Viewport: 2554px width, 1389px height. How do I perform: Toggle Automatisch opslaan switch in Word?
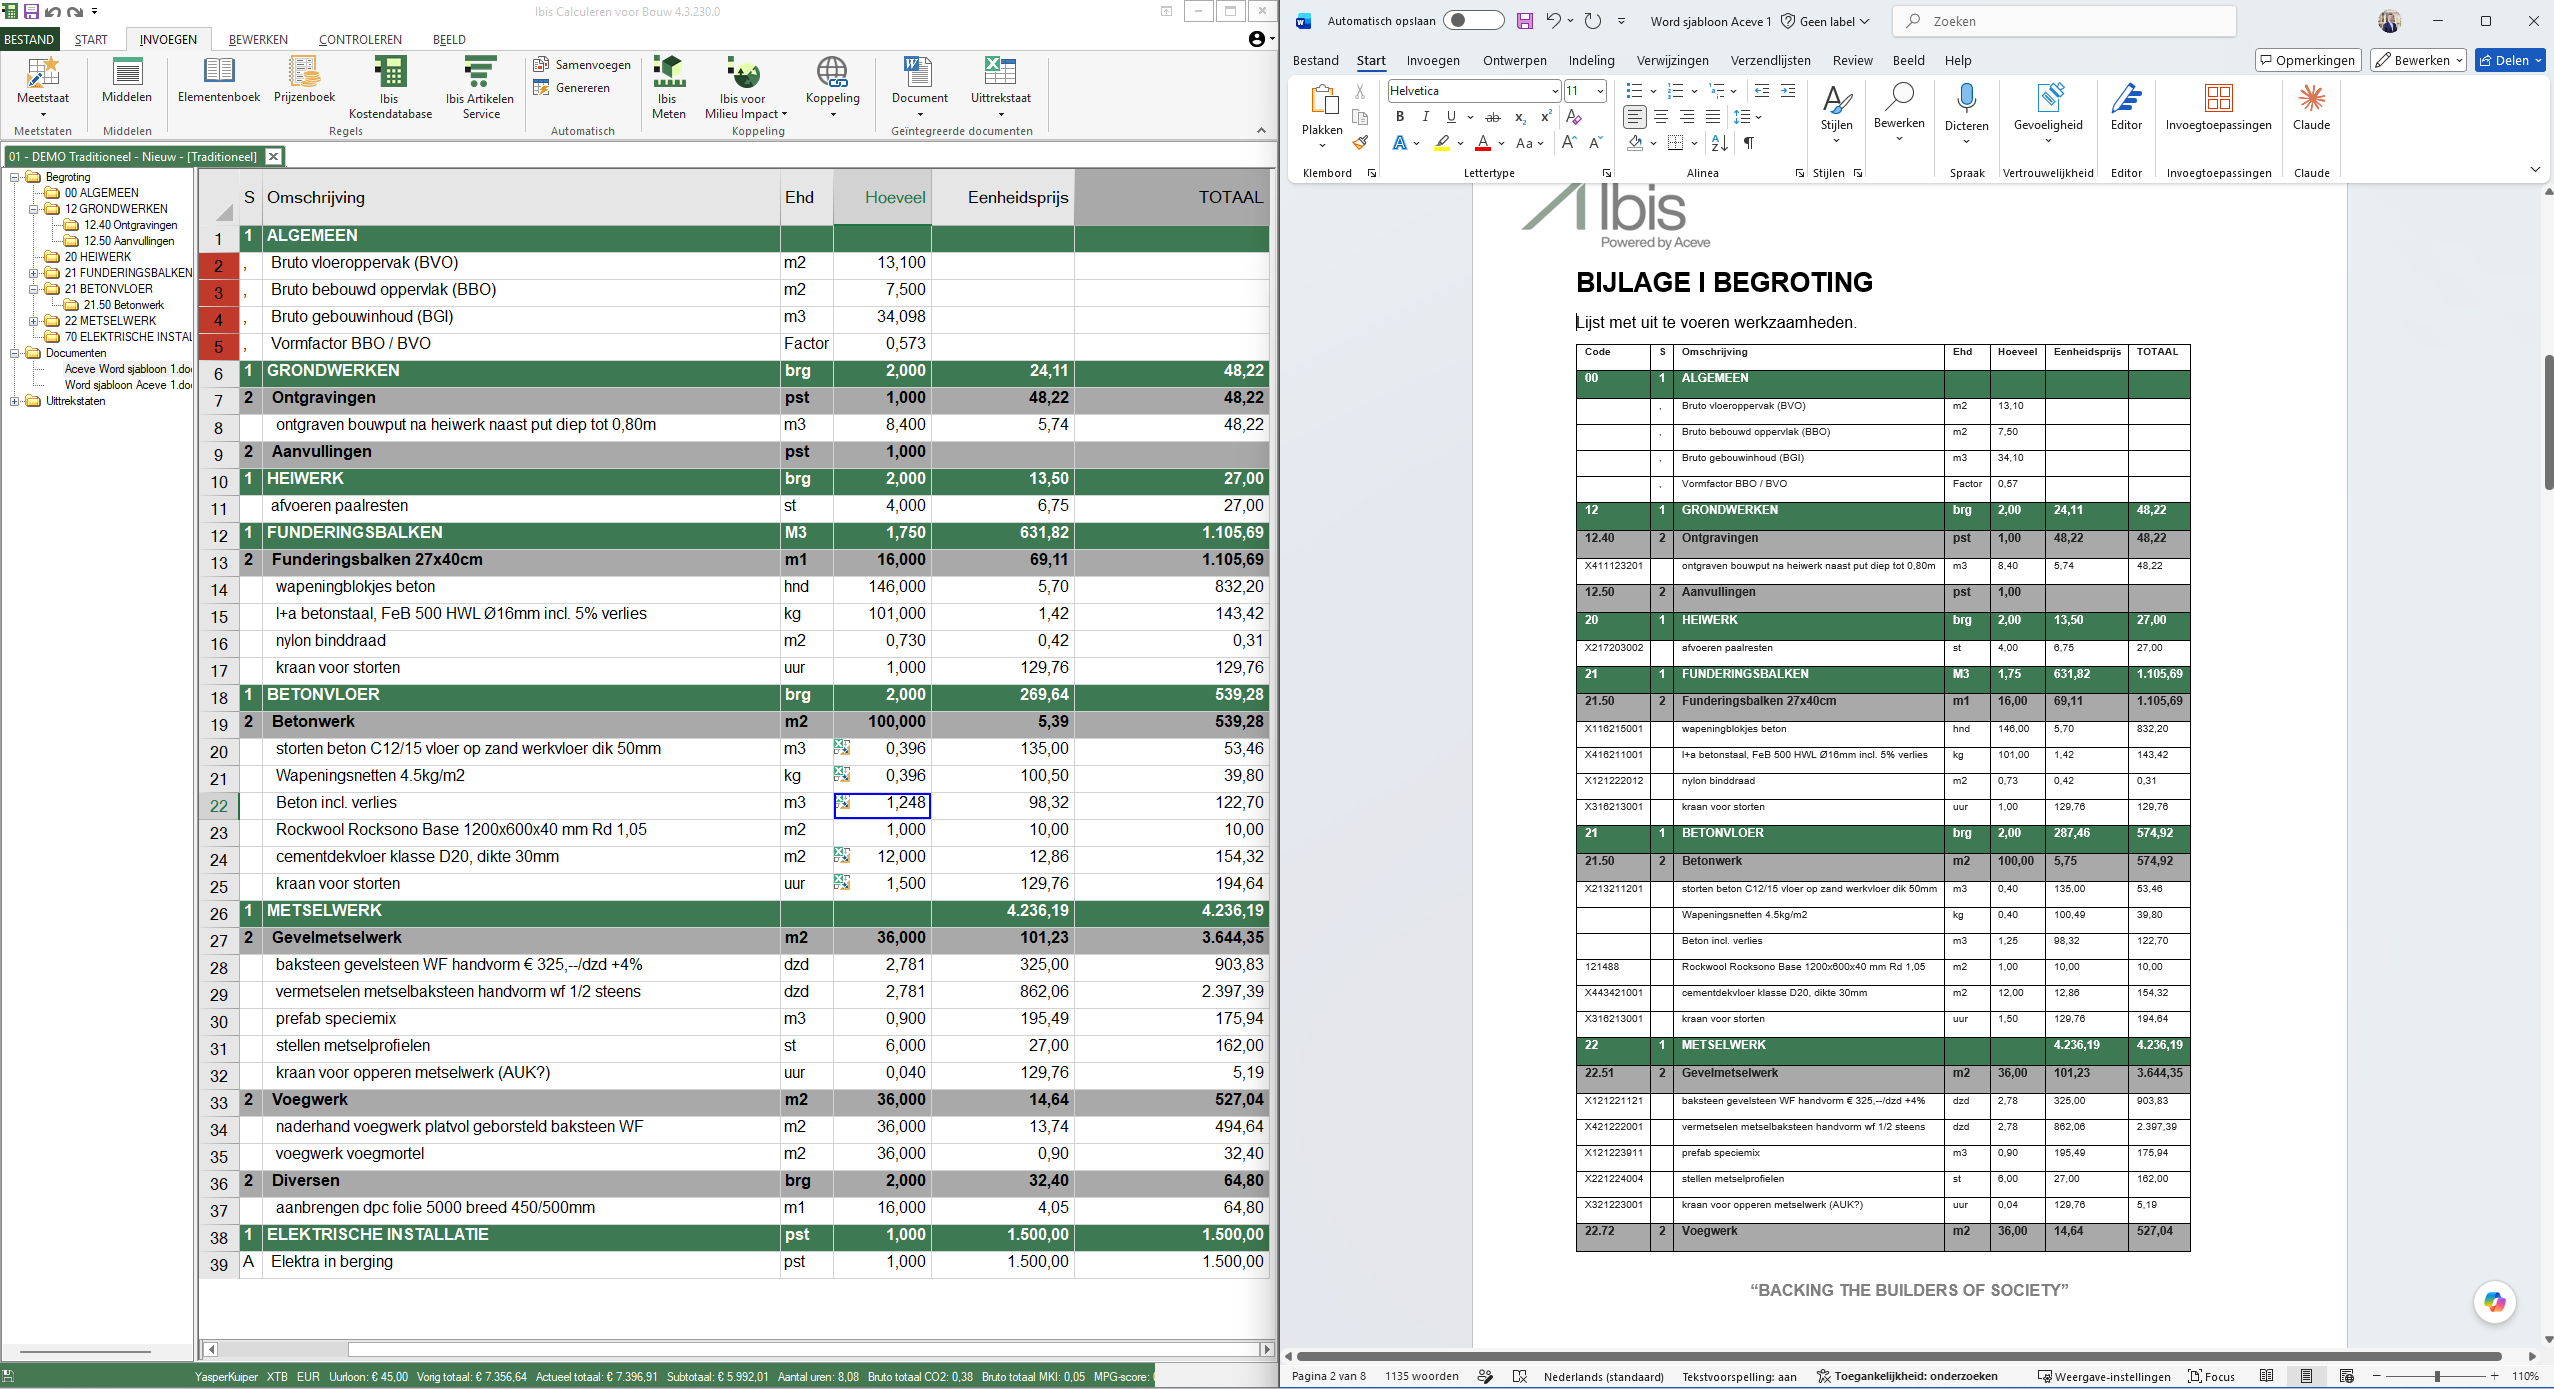click(1473, 21)
